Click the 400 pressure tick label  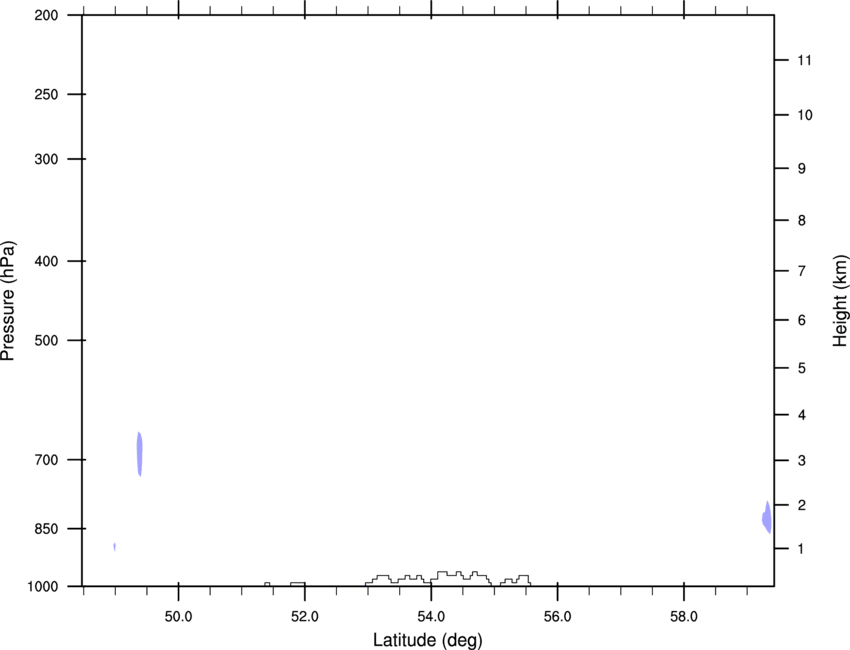pos(46,261)
